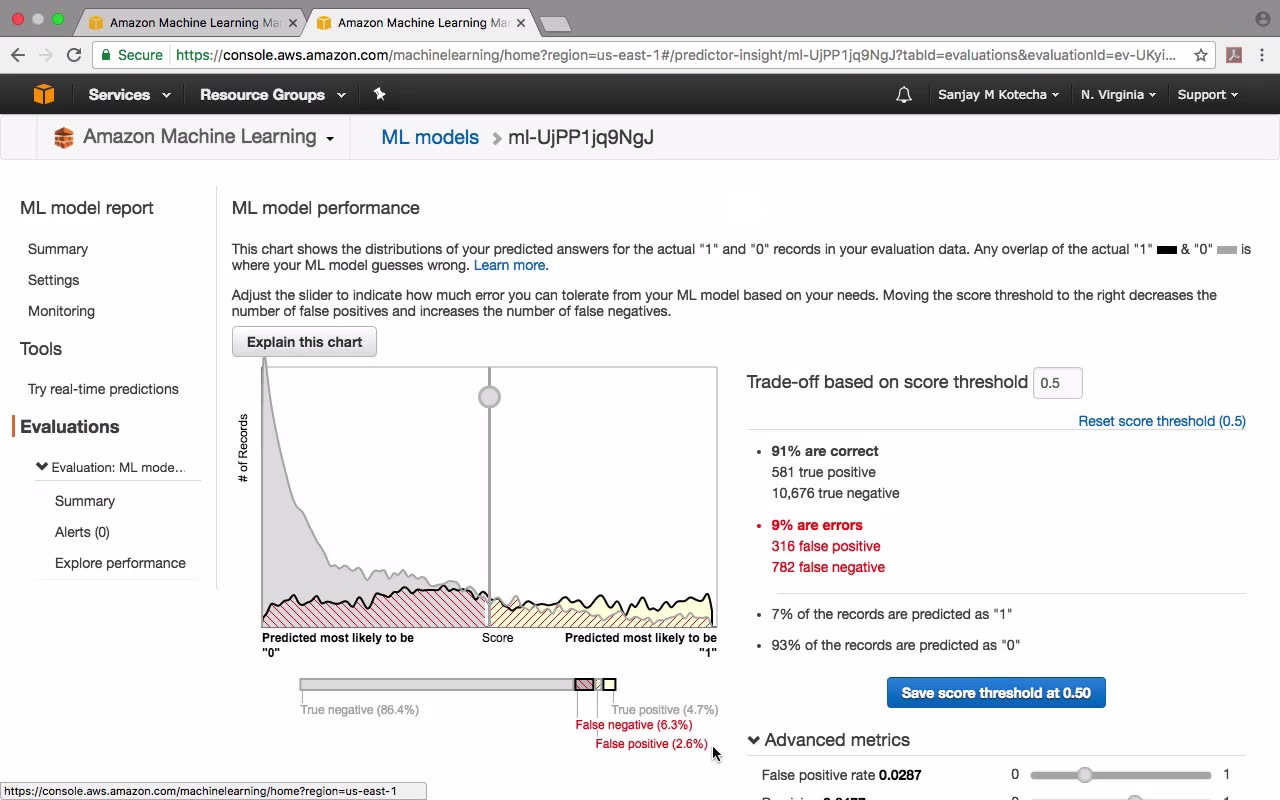
Task: Click Save score threshold at 0.50
Action: tap(996, 693)
